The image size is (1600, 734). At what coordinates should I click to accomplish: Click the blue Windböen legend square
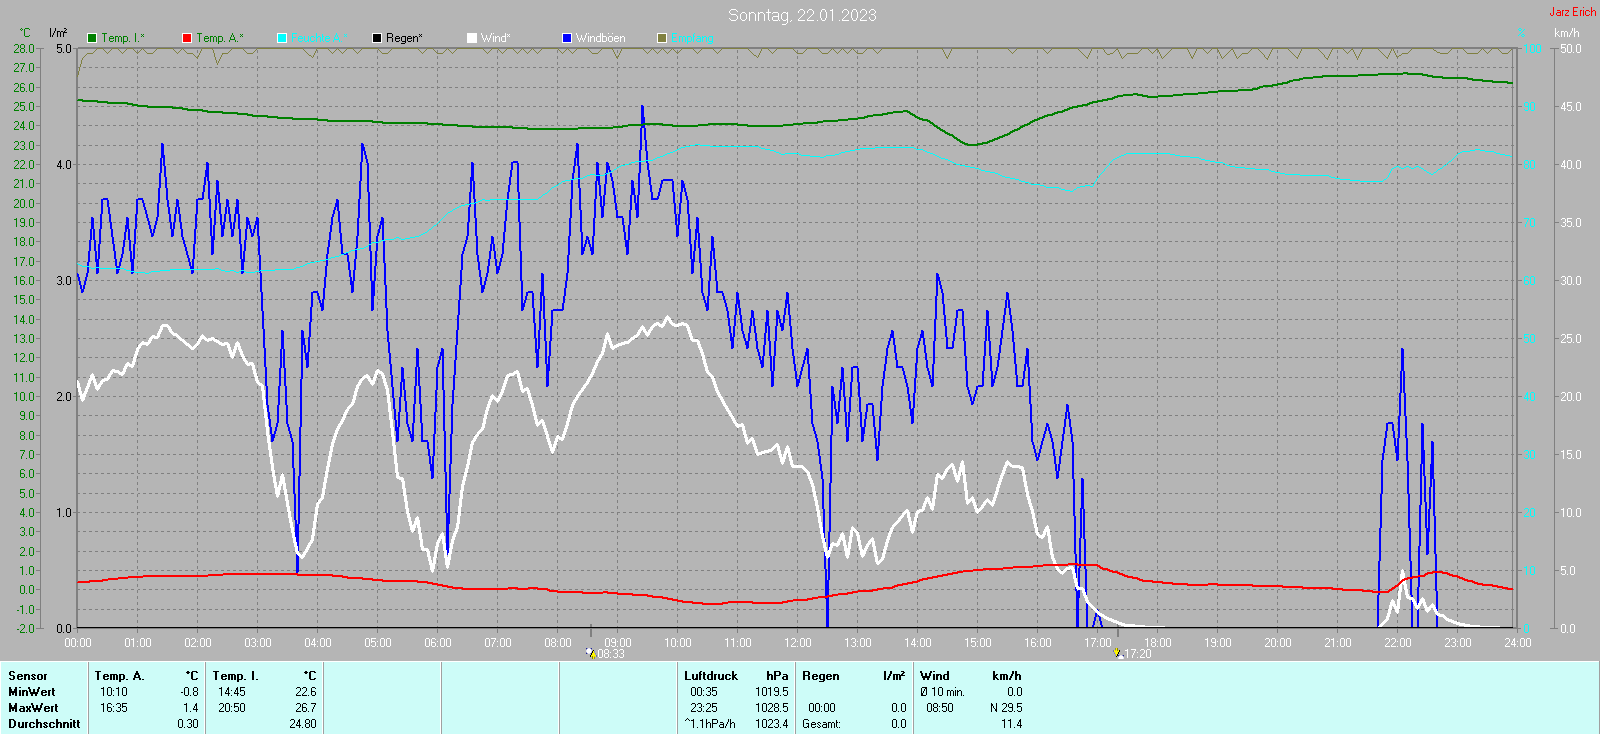pyautogui.click(x=567, y=38)
